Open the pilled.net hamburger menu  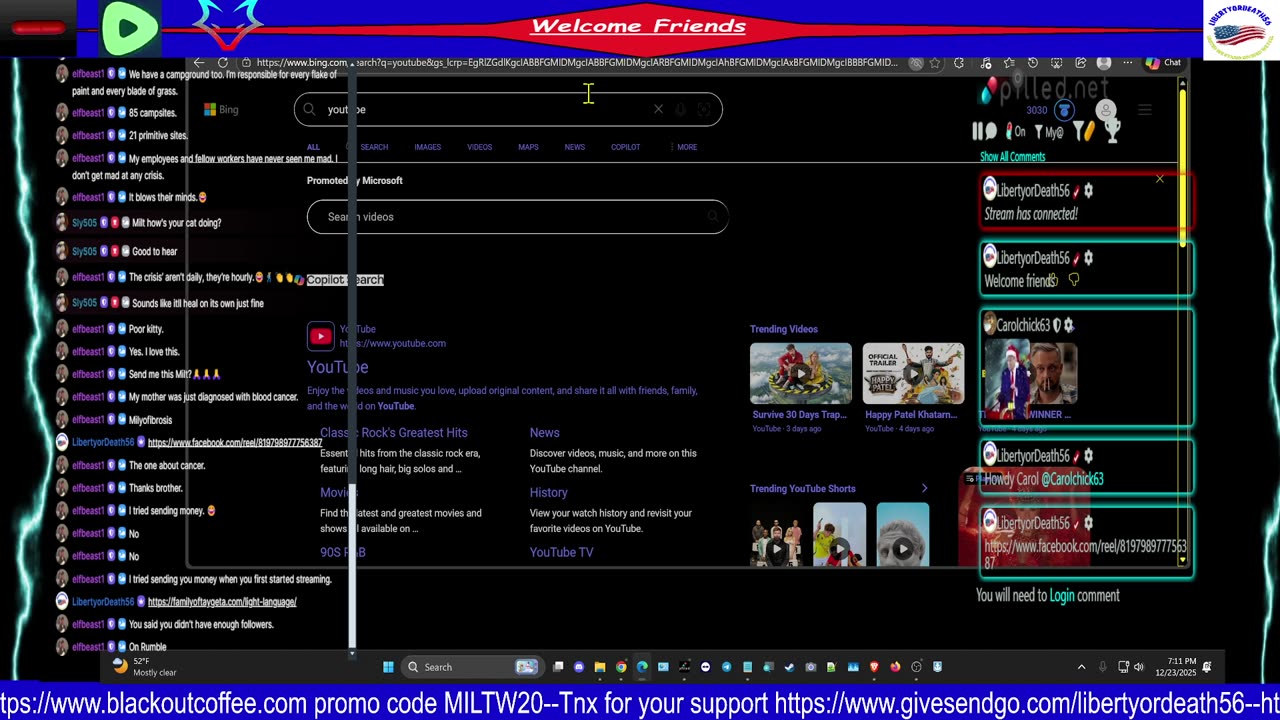click(1144, 110)
